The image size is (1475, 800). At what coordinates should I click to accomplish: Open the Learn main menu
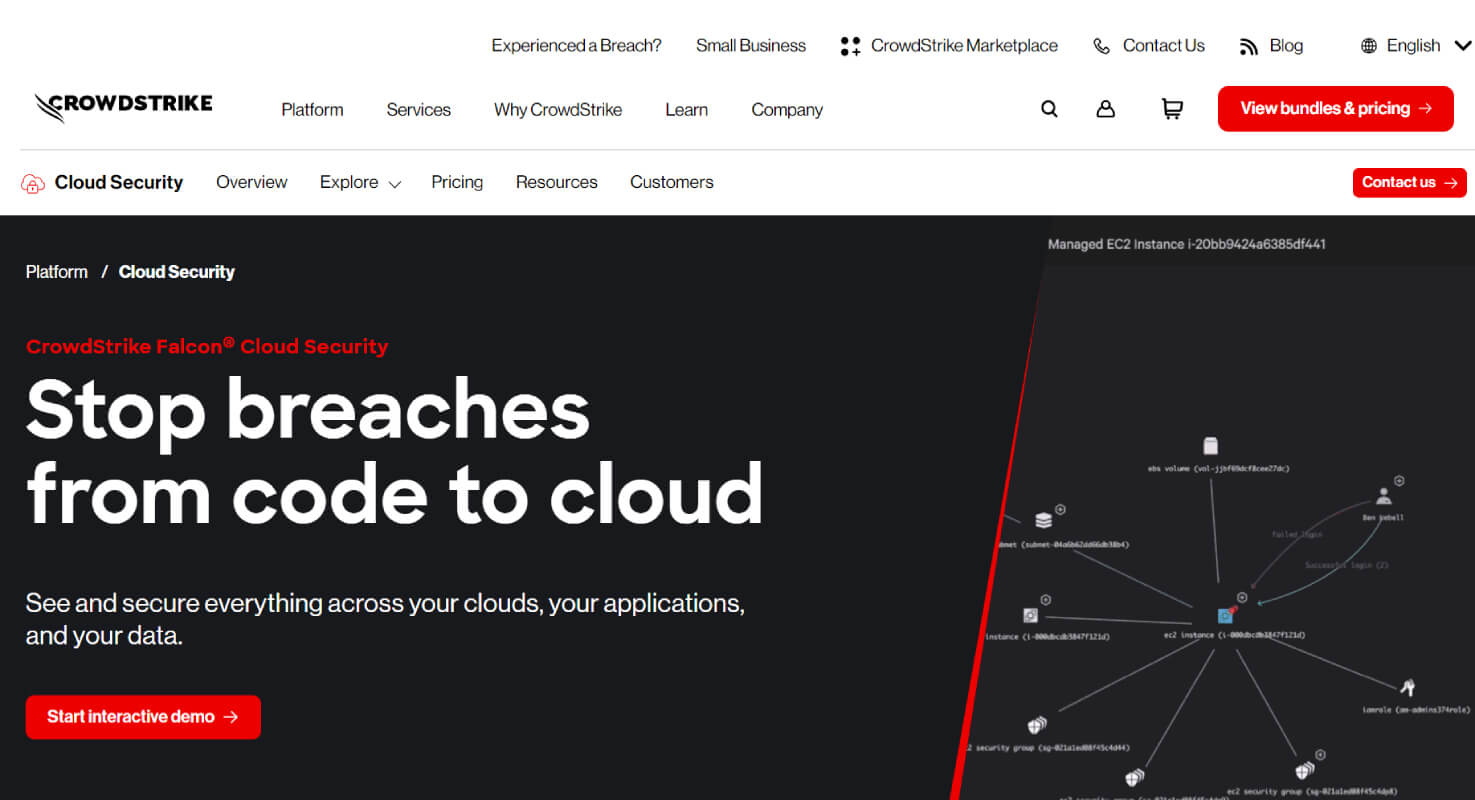(687, 110)
